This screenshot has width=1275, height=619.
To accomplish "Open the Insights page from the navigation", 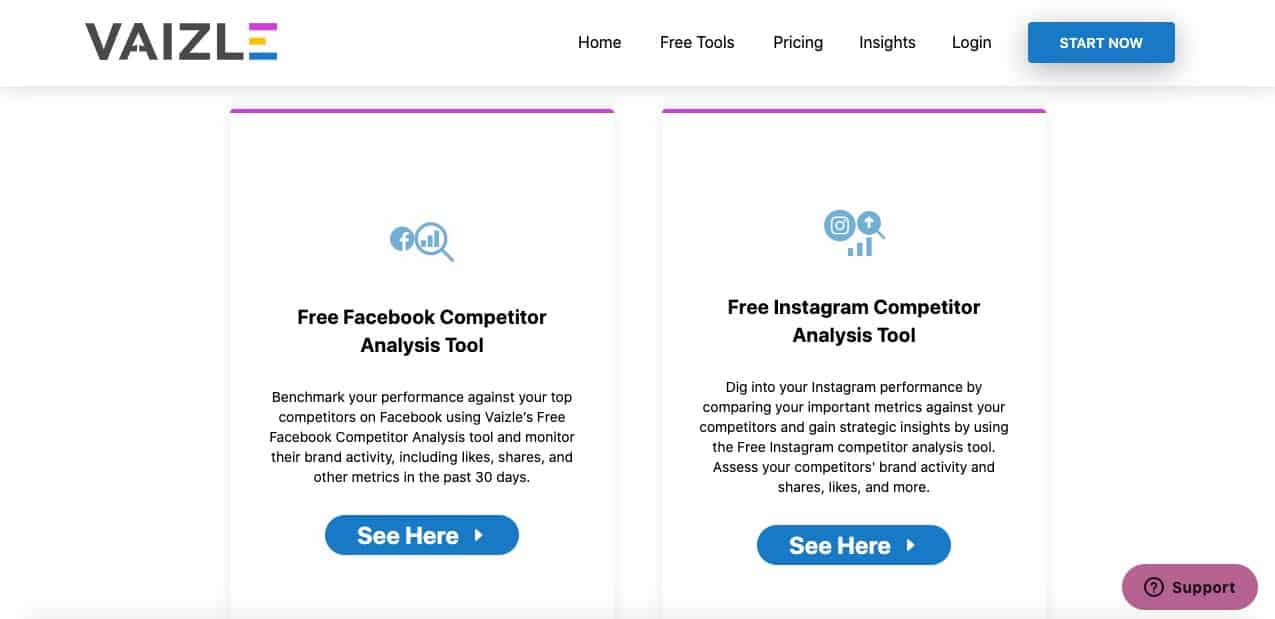I will (x=886, y=42).
